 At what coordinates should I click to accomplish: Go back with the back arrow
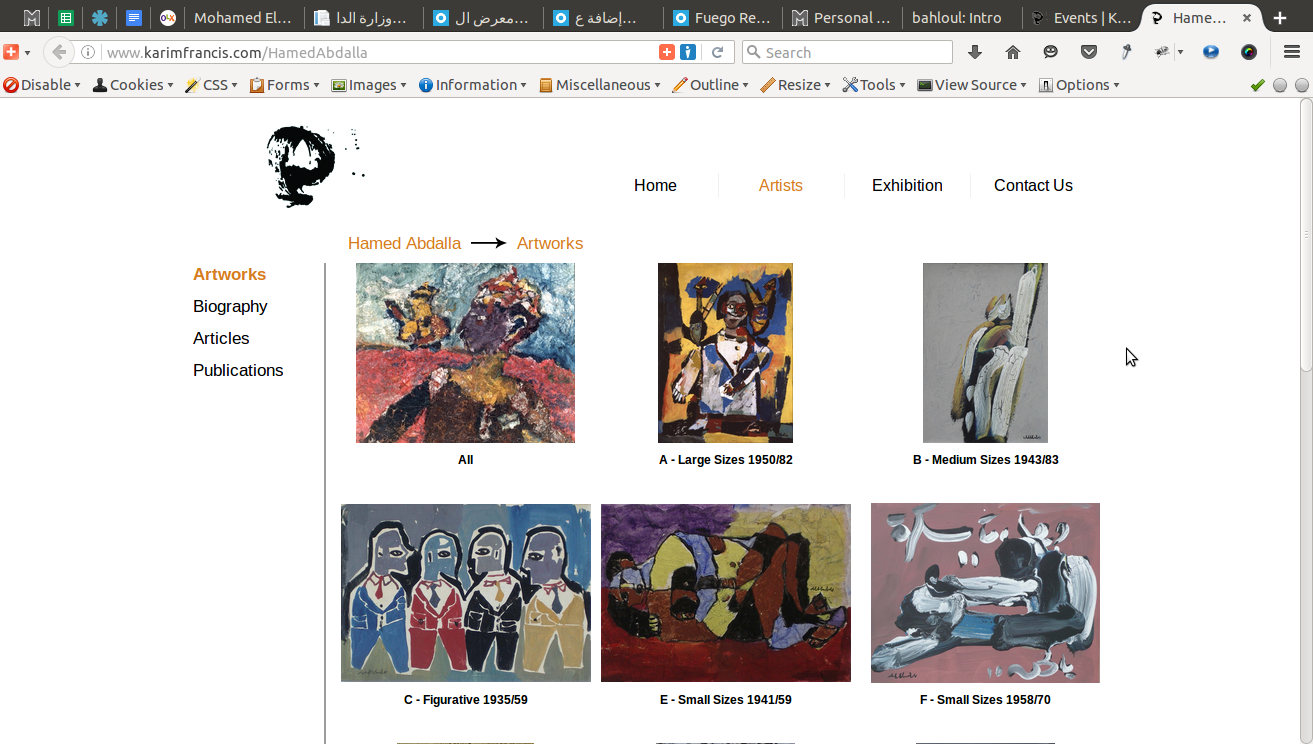(x=60, y=52)
